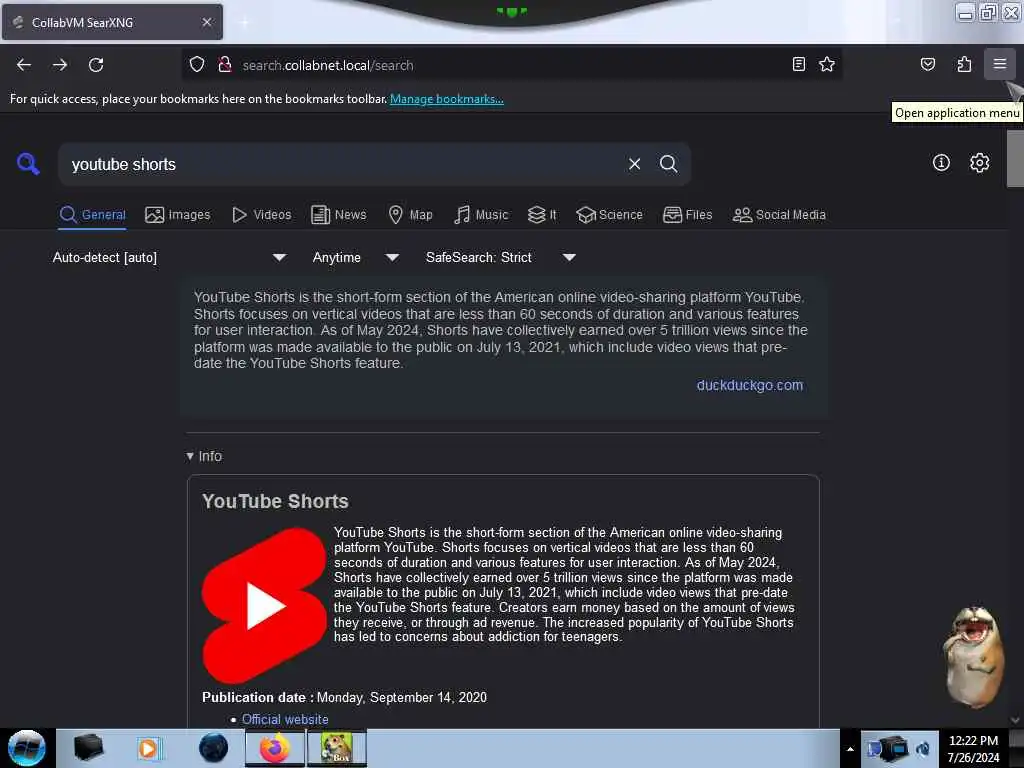
Task: Click the YouTube Shorts logo image
Action: coord(264,605)
